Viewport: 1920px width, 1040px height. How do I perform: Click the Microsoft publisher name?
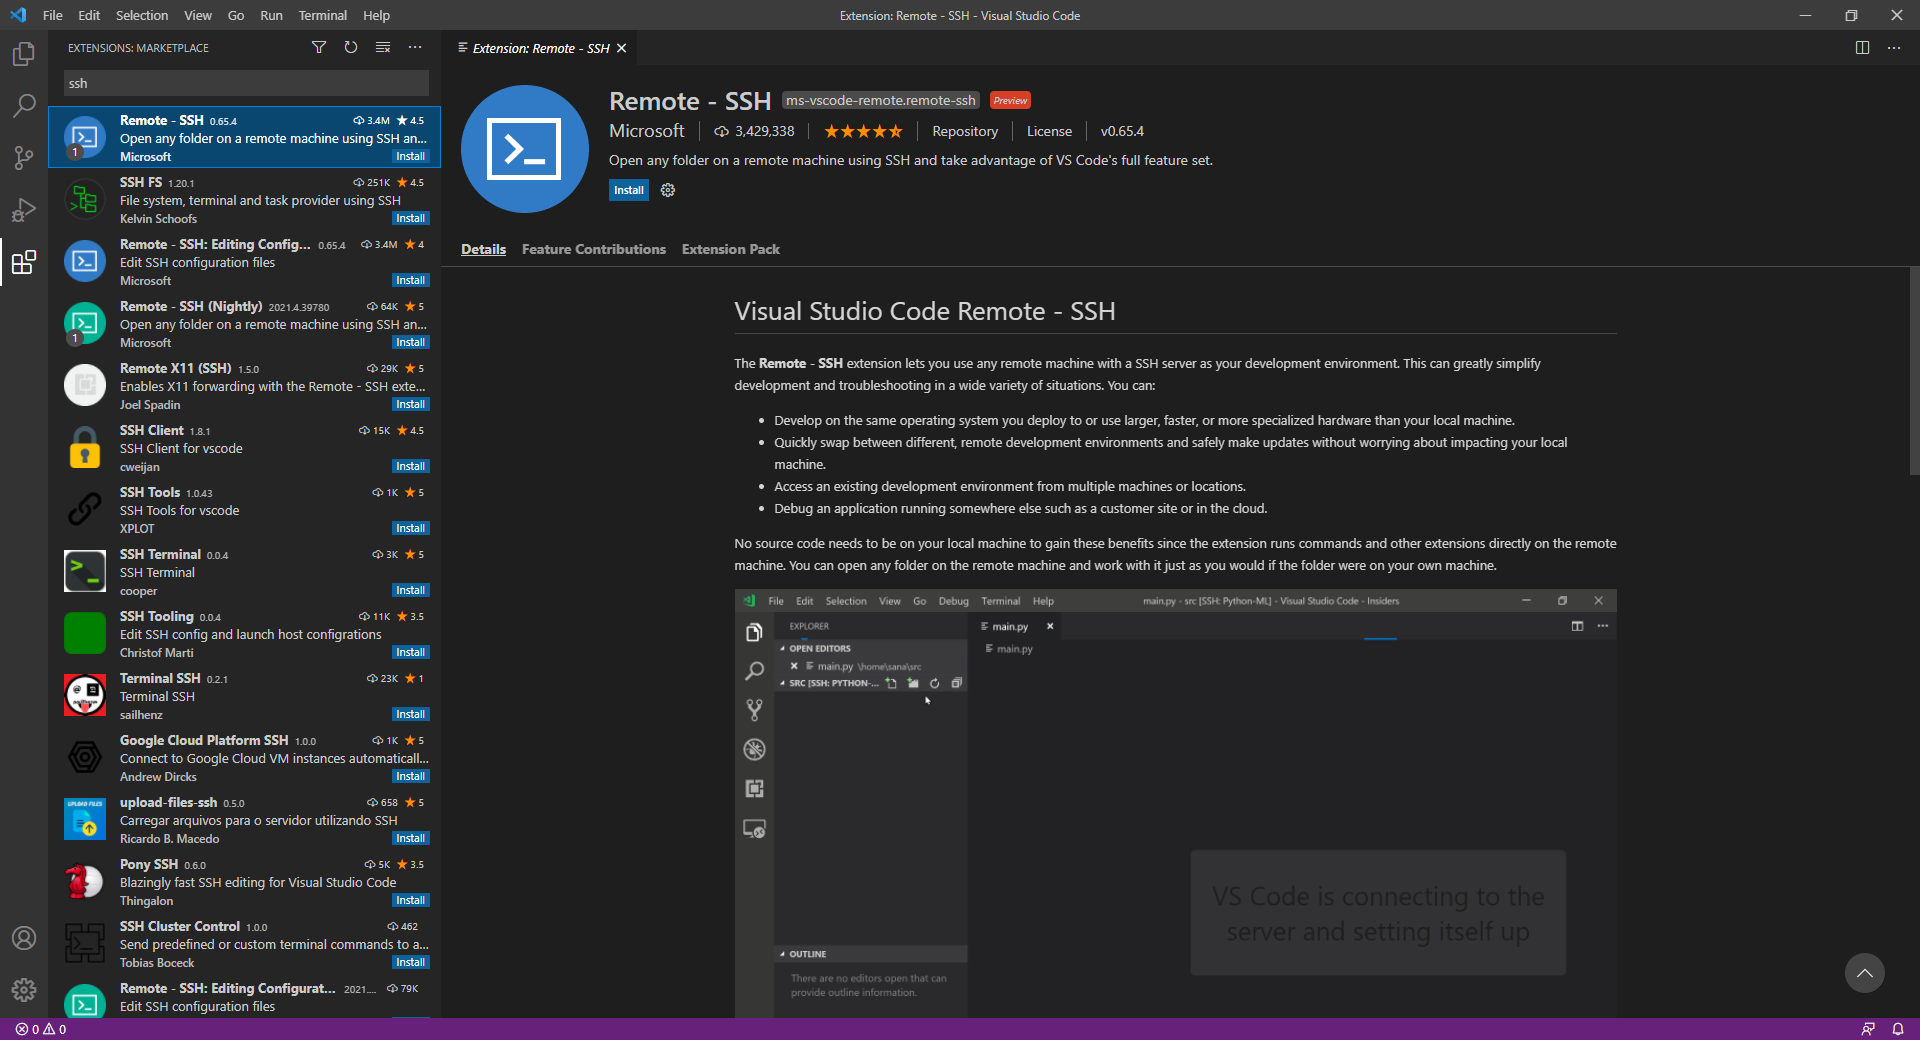point(647,131)
